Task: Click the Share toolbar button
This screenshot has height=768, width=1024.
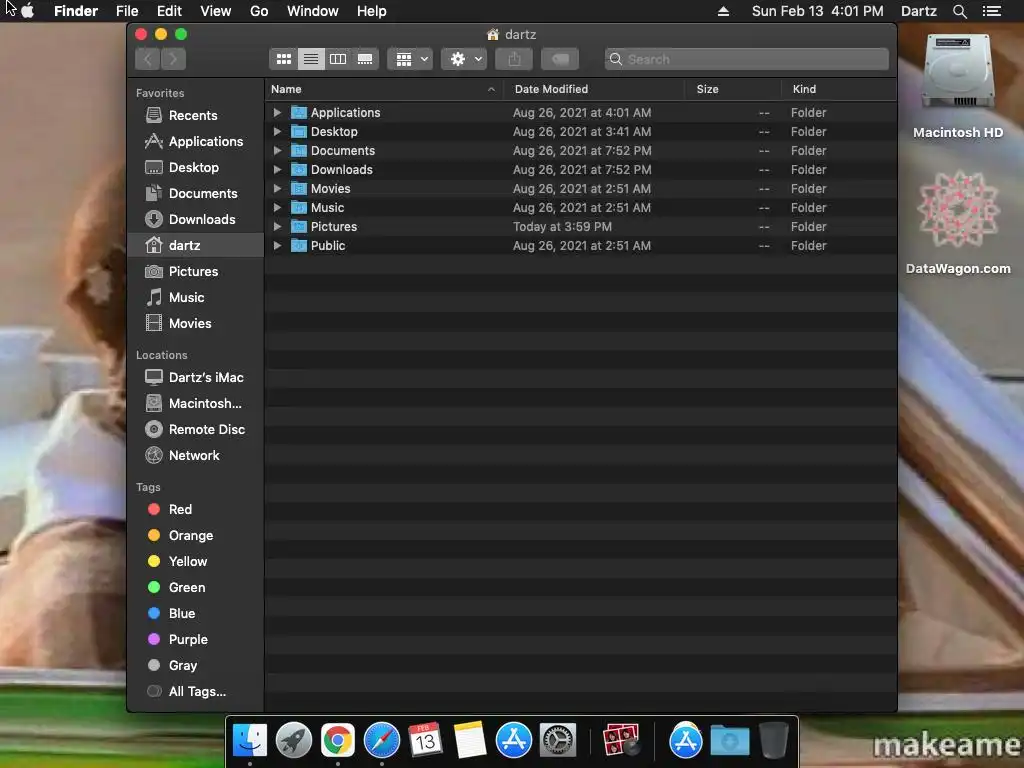Action: pyautogui.click(x=515, y=59)
